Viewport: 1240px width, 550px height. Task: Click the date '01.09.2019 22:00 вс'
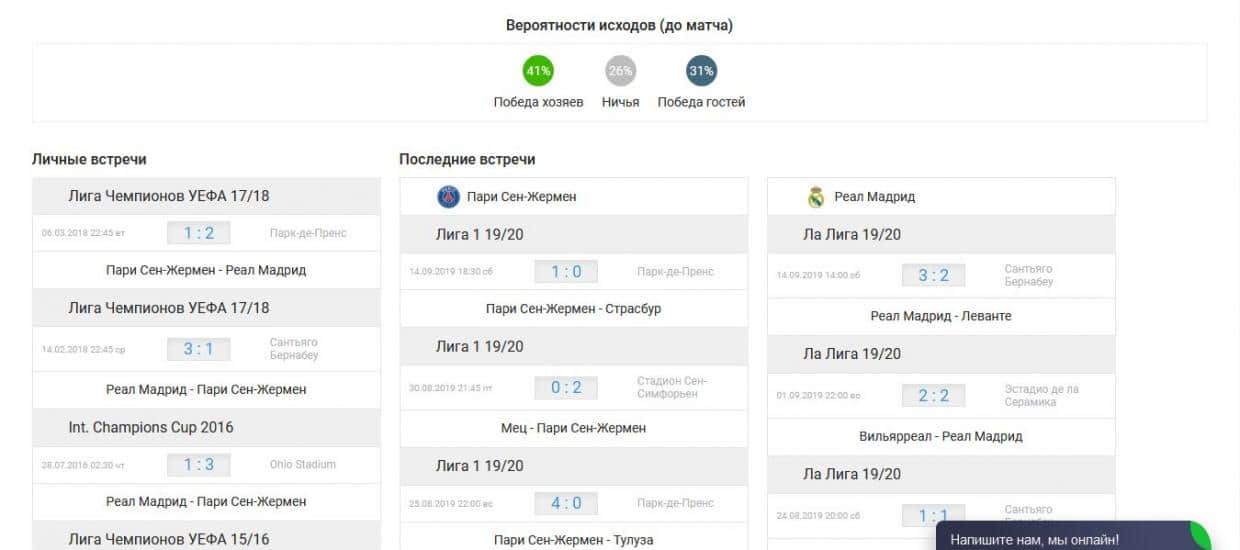pyautogui.click(x=818, y=396)
